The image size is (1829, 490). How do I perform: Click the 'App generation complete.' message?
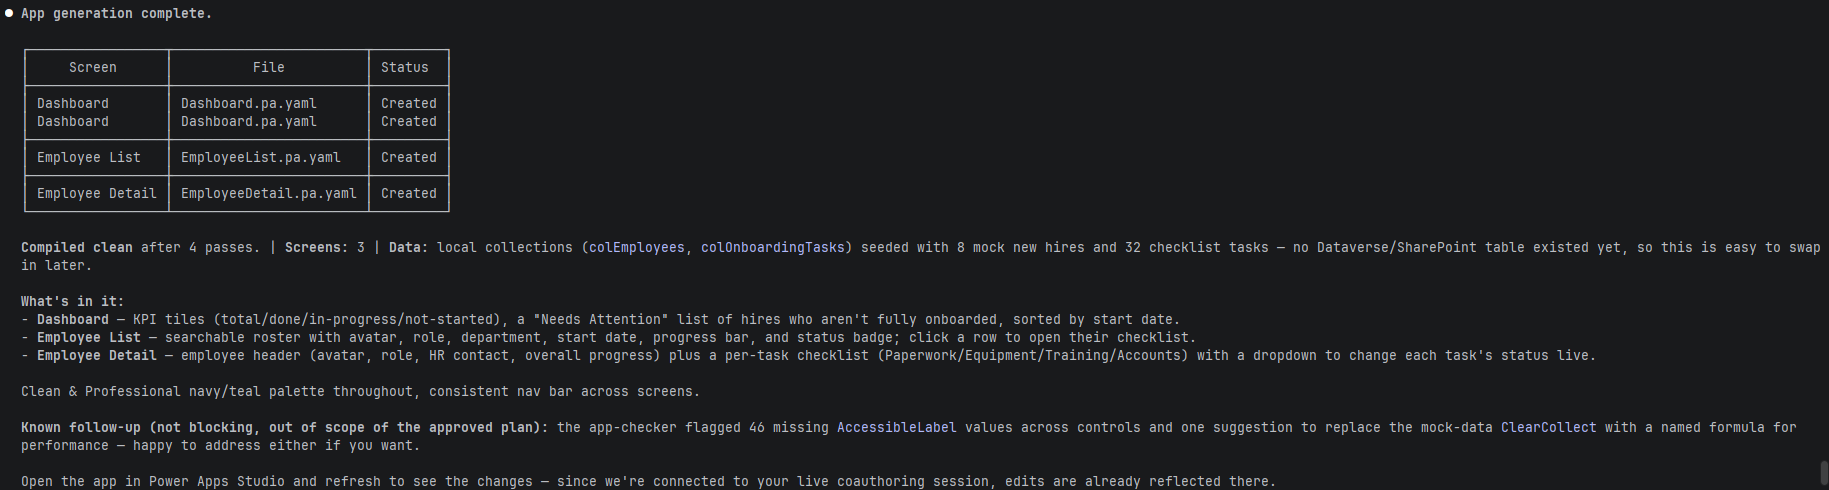(117, 13)
